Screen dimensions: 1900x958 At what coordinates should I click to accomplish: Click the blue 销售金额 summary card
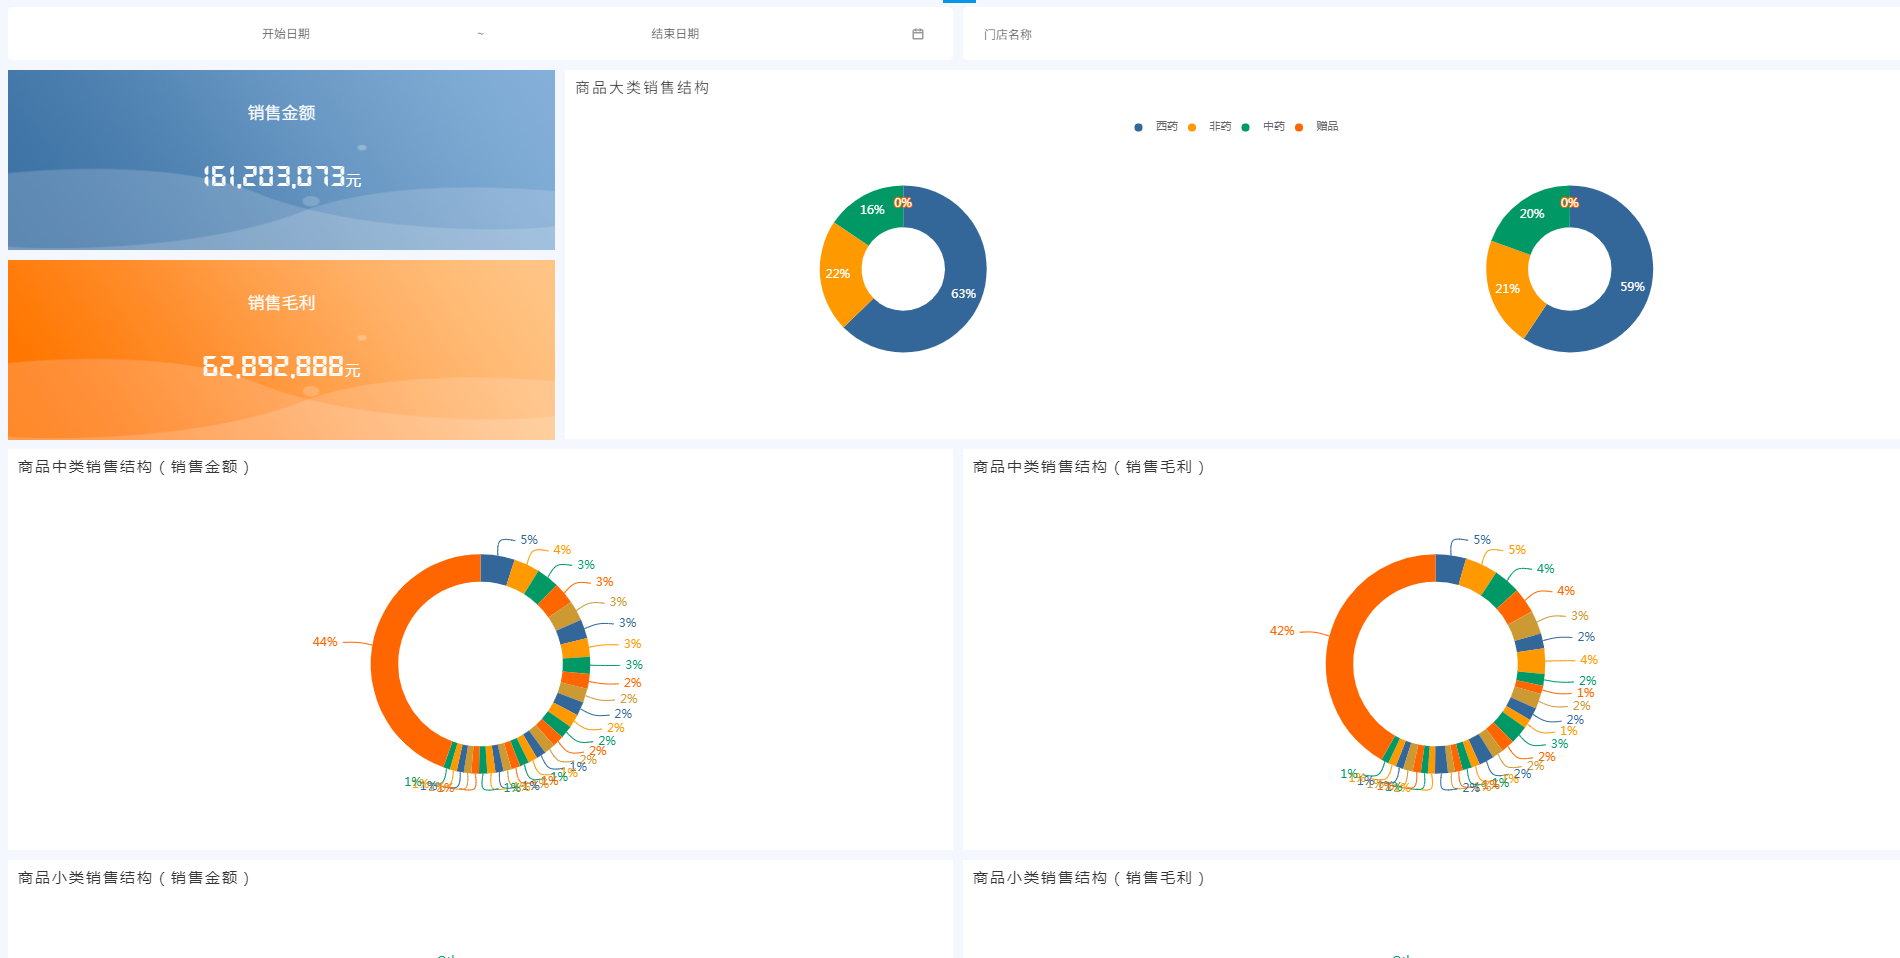pyautogui.click(x=281, y=160)
